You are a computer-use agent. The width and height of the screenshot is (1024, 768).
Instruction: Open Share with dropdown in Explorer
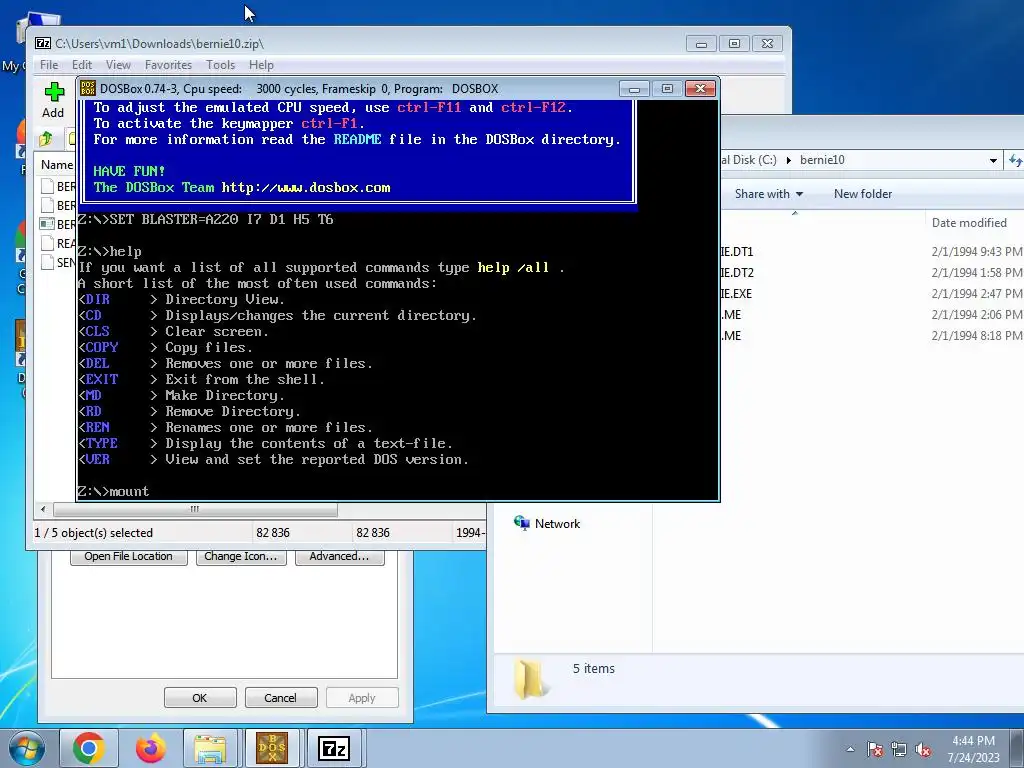coord(769,193)
